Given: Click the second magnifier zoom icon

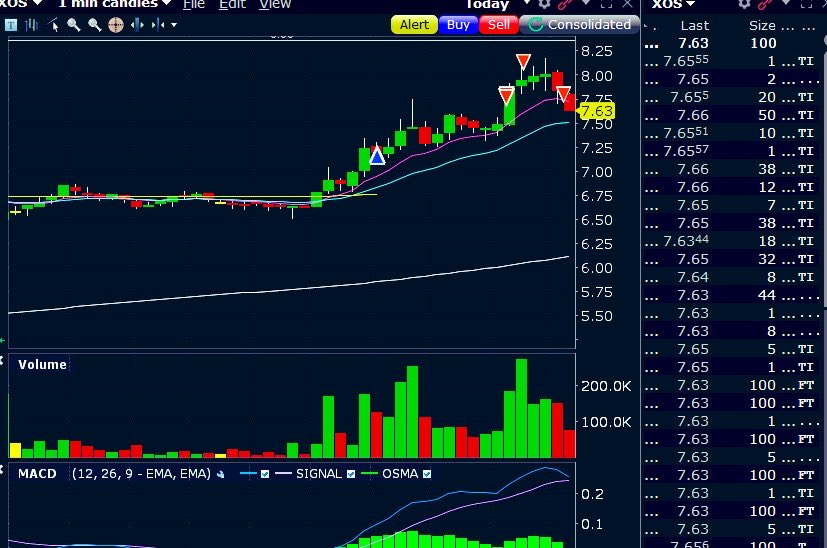Looking at the screenshot, I should coord(94,25).
